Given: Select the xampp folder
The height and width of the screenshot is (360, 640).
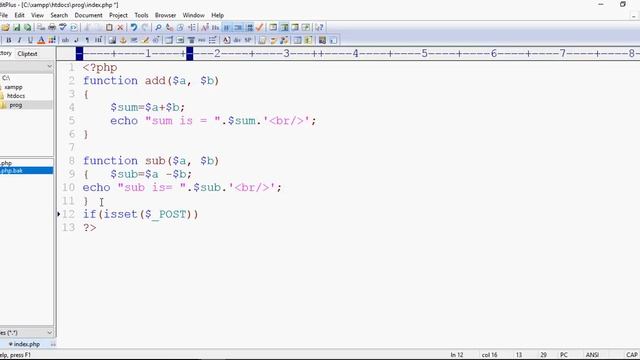Looking at the screenshot, I should pyautogui.click(x=13, y=87).
